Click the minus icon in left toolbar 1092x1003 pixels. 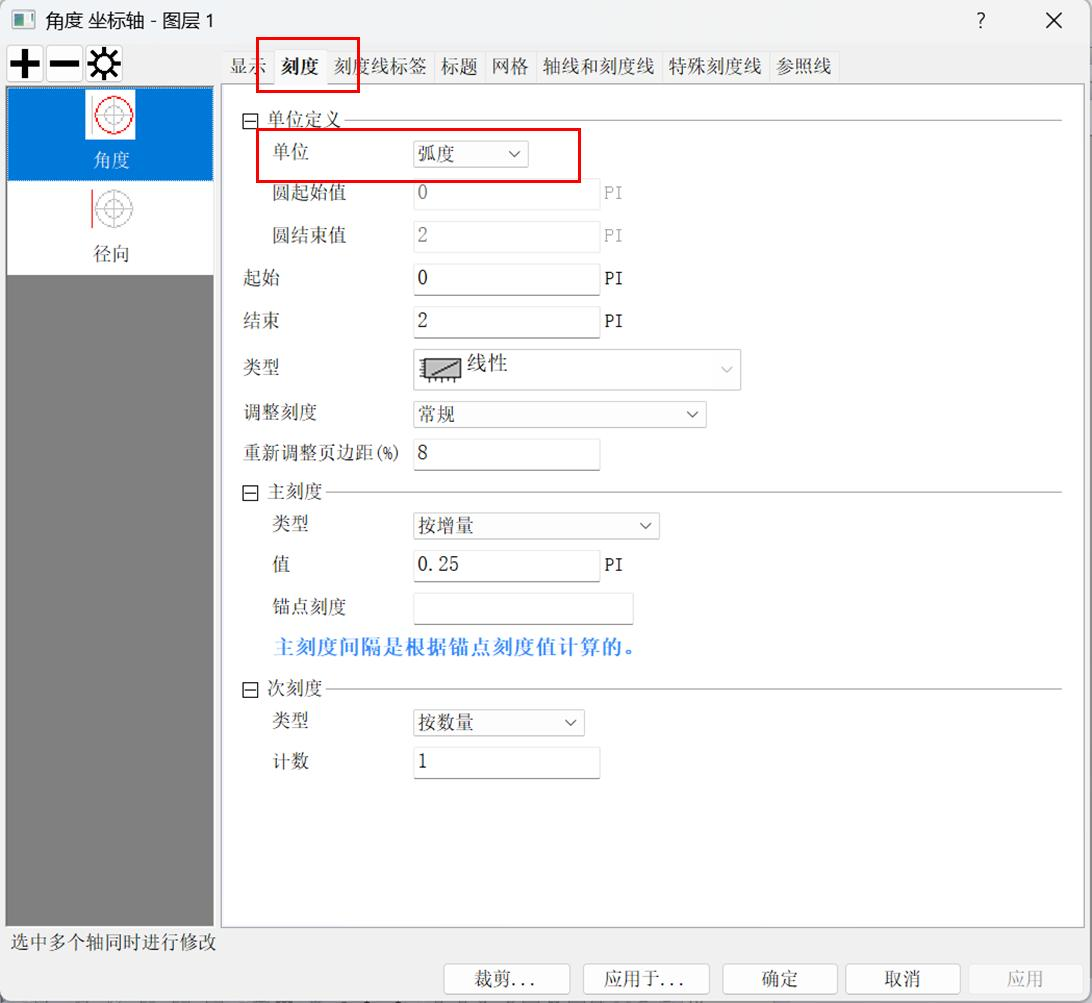[x=64, y=64]
